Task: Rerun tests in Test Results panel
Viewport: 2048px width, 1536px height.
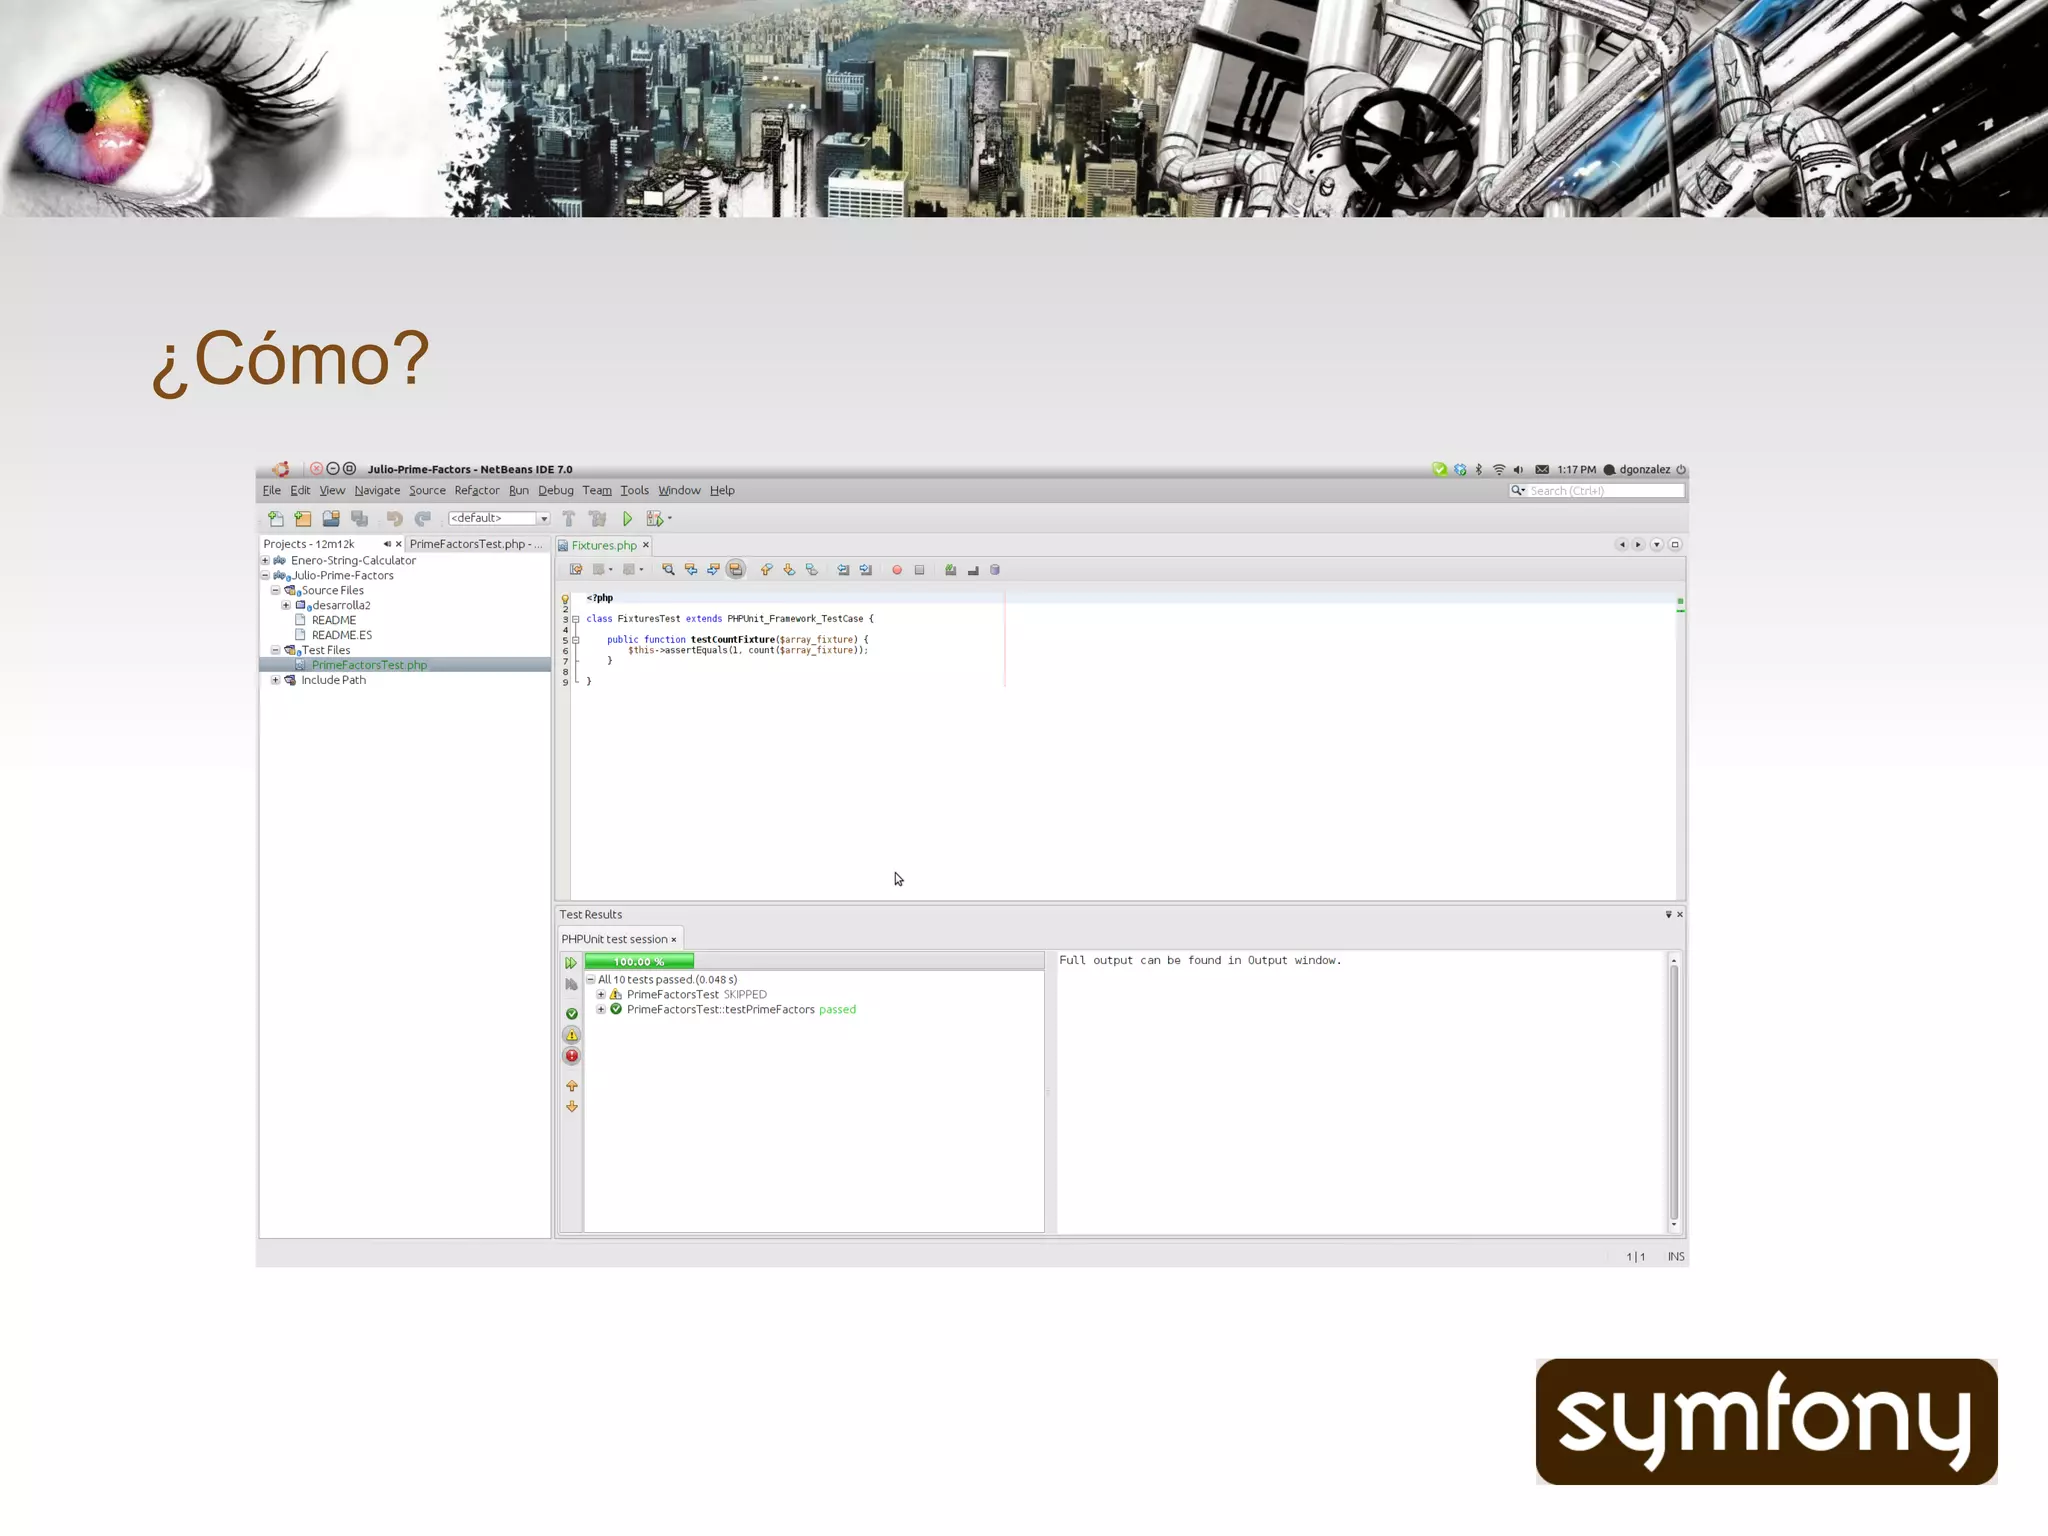Action: 571,963
